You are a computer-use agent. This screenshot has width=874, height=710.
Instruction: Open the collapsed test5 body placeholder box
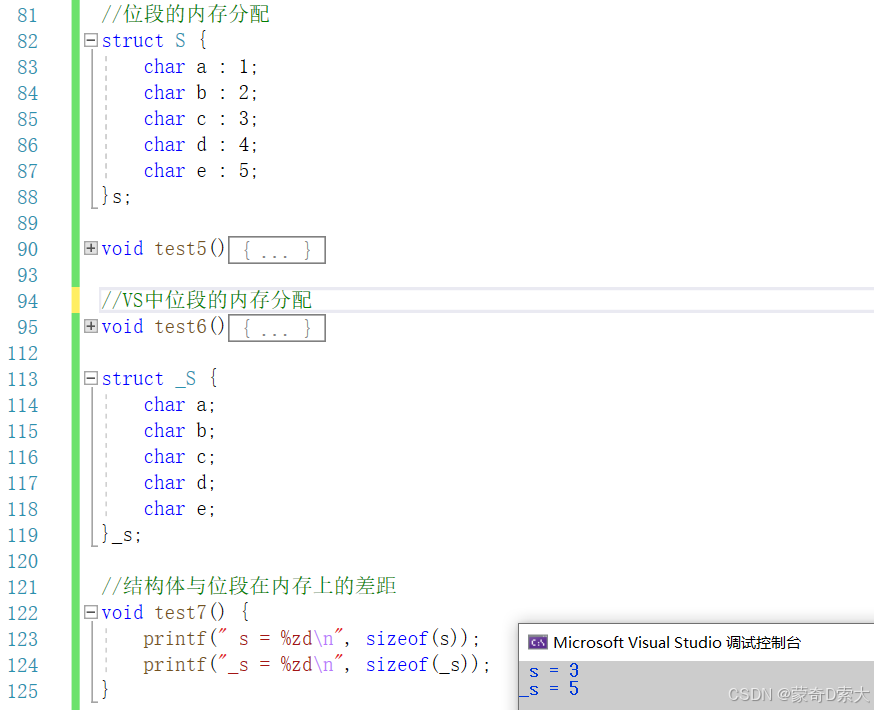click(277, 250)
